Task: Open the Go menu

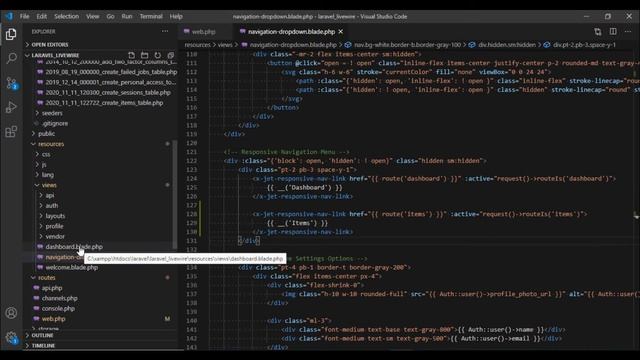Action: point(110,16)
